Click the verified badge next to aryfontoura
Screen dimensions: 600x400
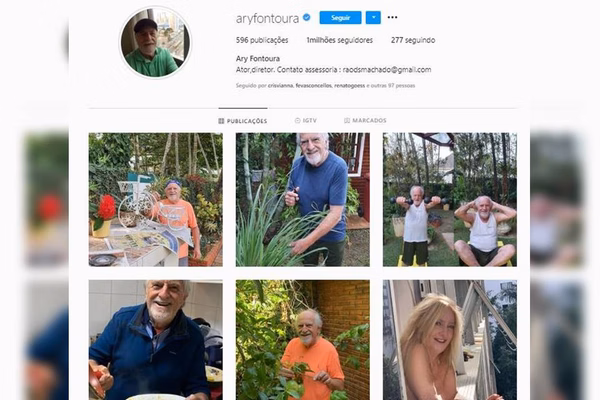click(x=307, y=18)
